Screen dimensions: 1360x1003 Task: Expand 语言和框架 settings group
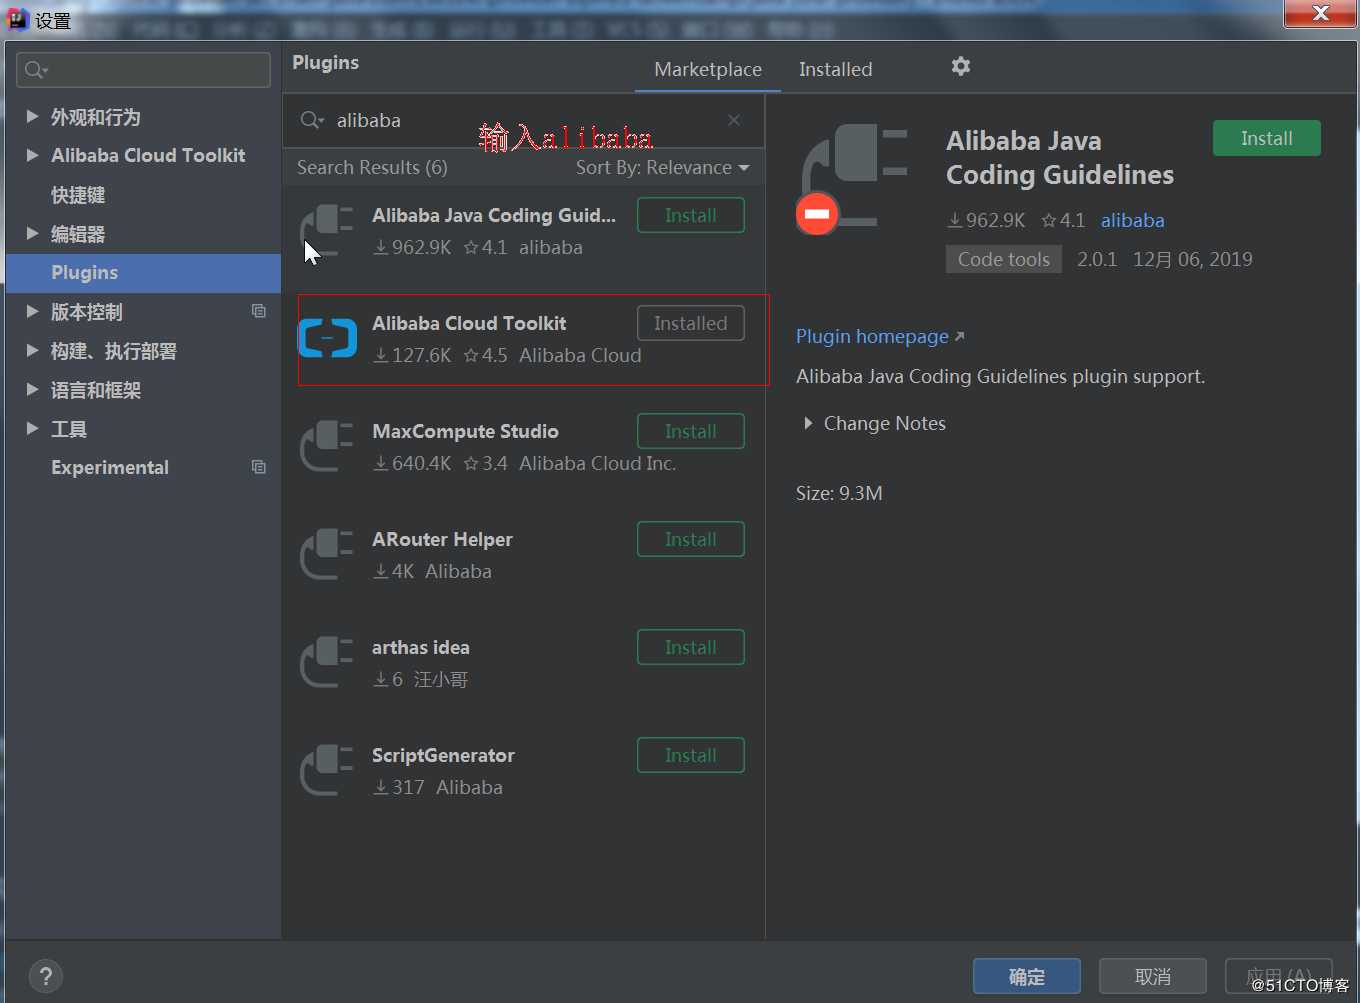(x=33, y=389)
